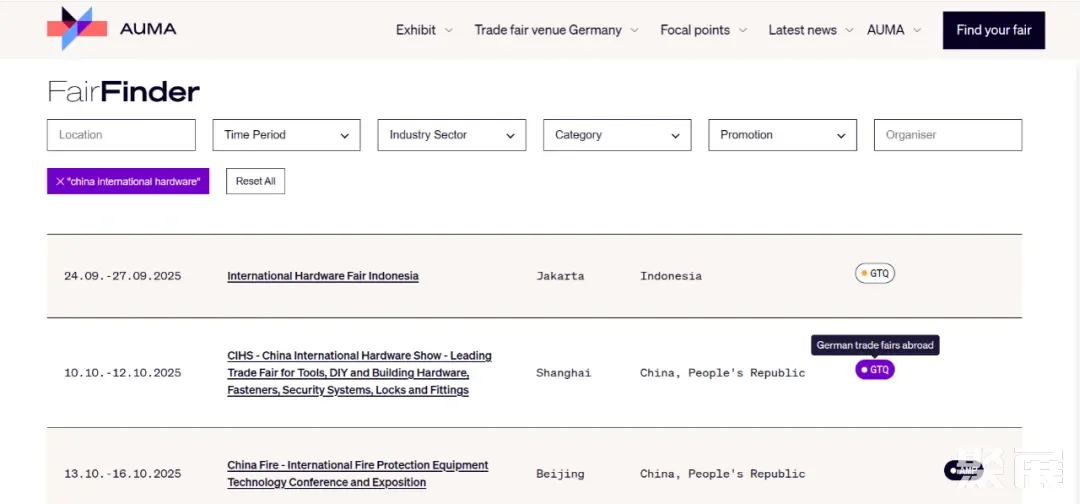Open the Exhibit navigation menu
Screen dimensions: 1080x504
pos(424,30)
